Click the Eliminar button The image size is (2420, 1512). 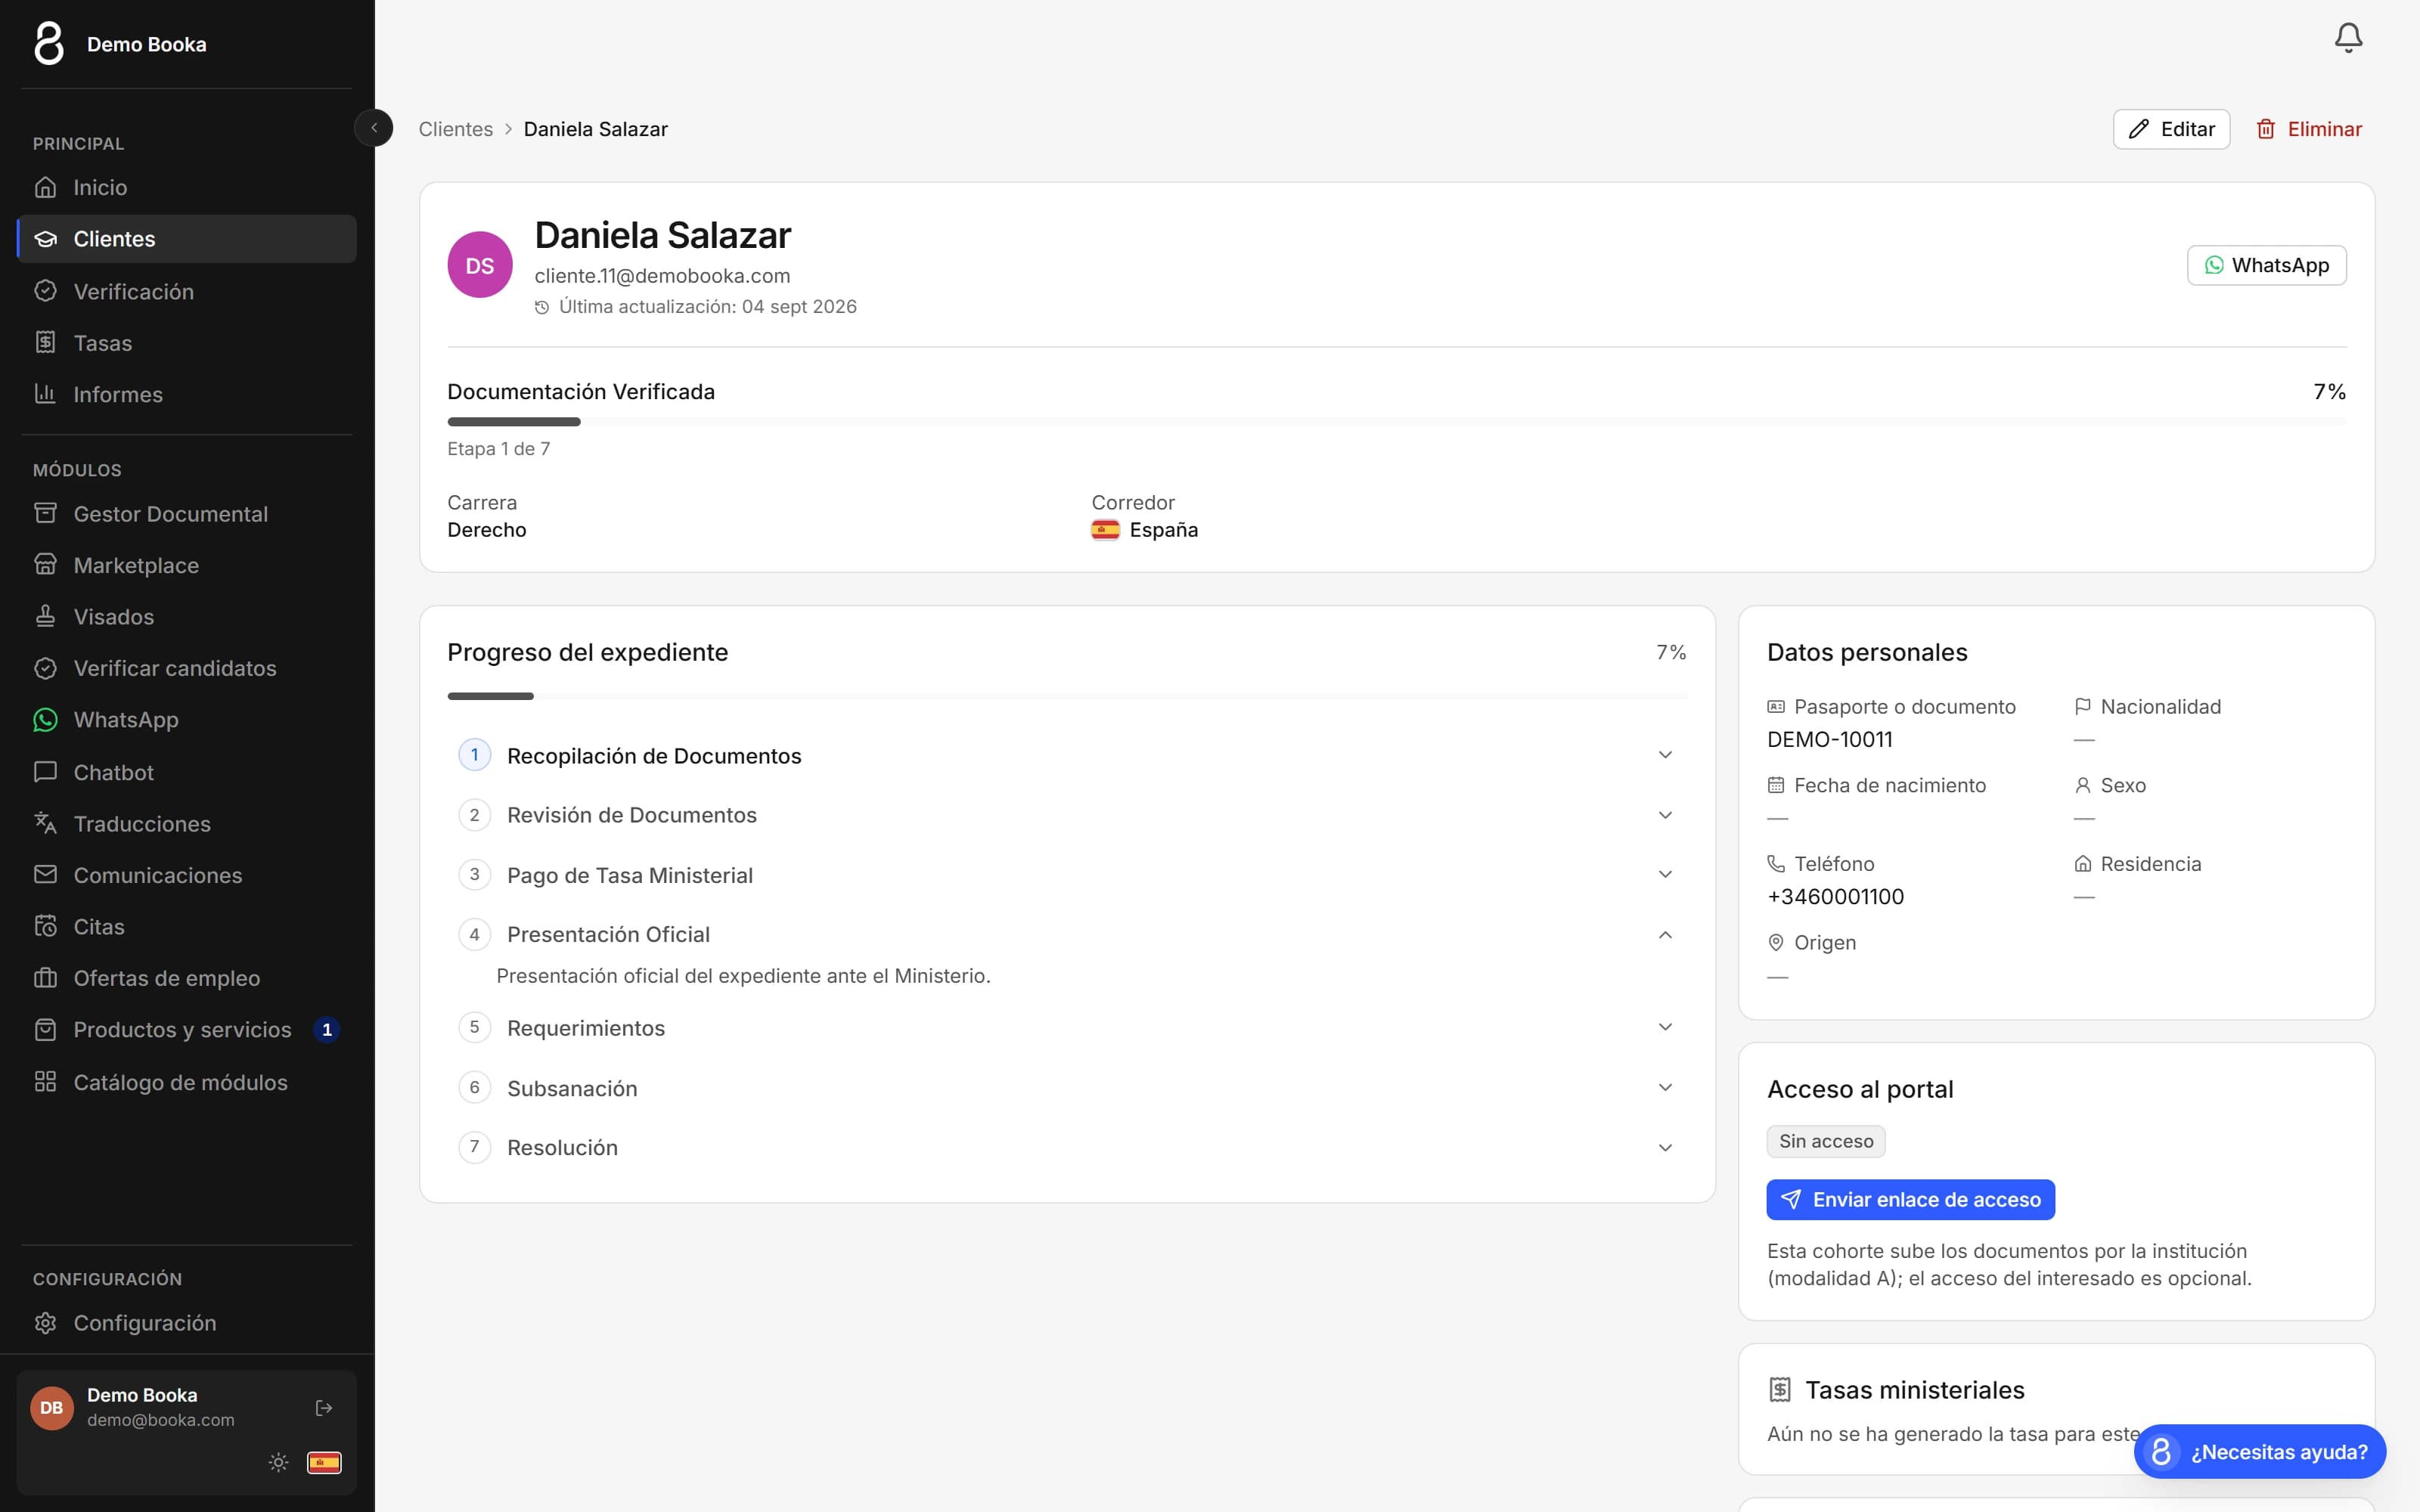click(x=2308, y=129)
